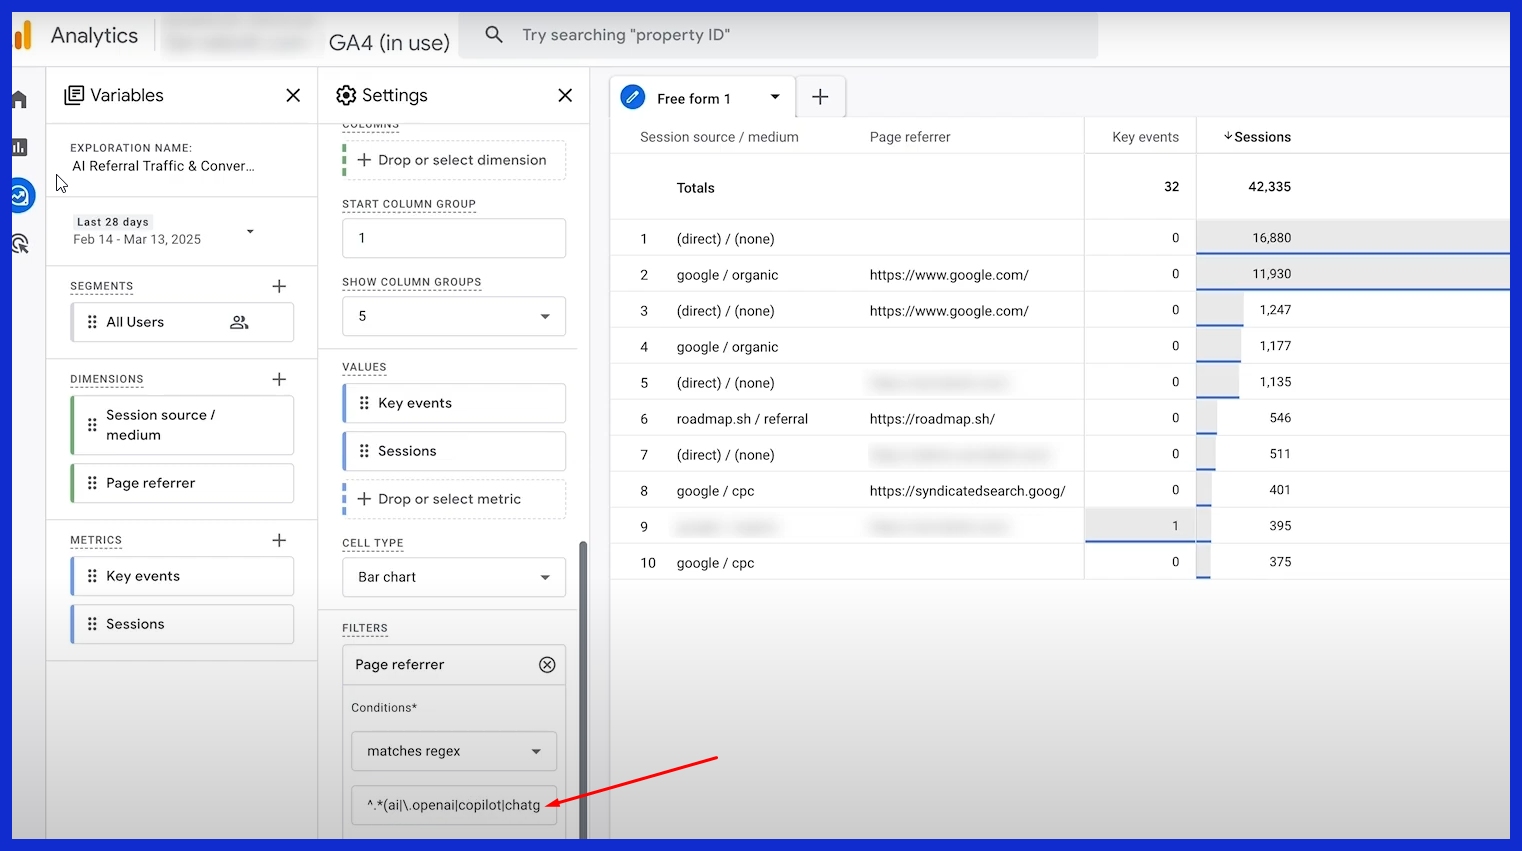Select the All Users segment
Screen dimensions: 1522x851
coord(182,322)
